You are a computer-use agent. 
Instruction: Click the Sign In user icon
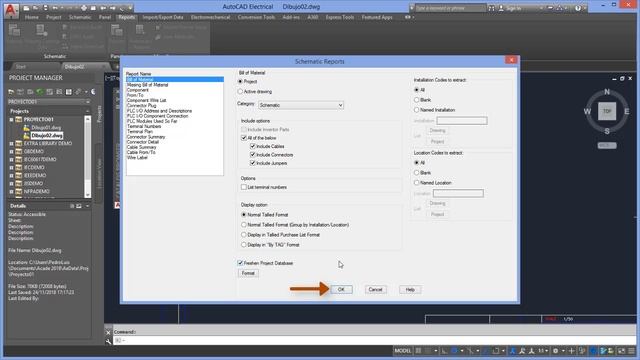(501, 8)
